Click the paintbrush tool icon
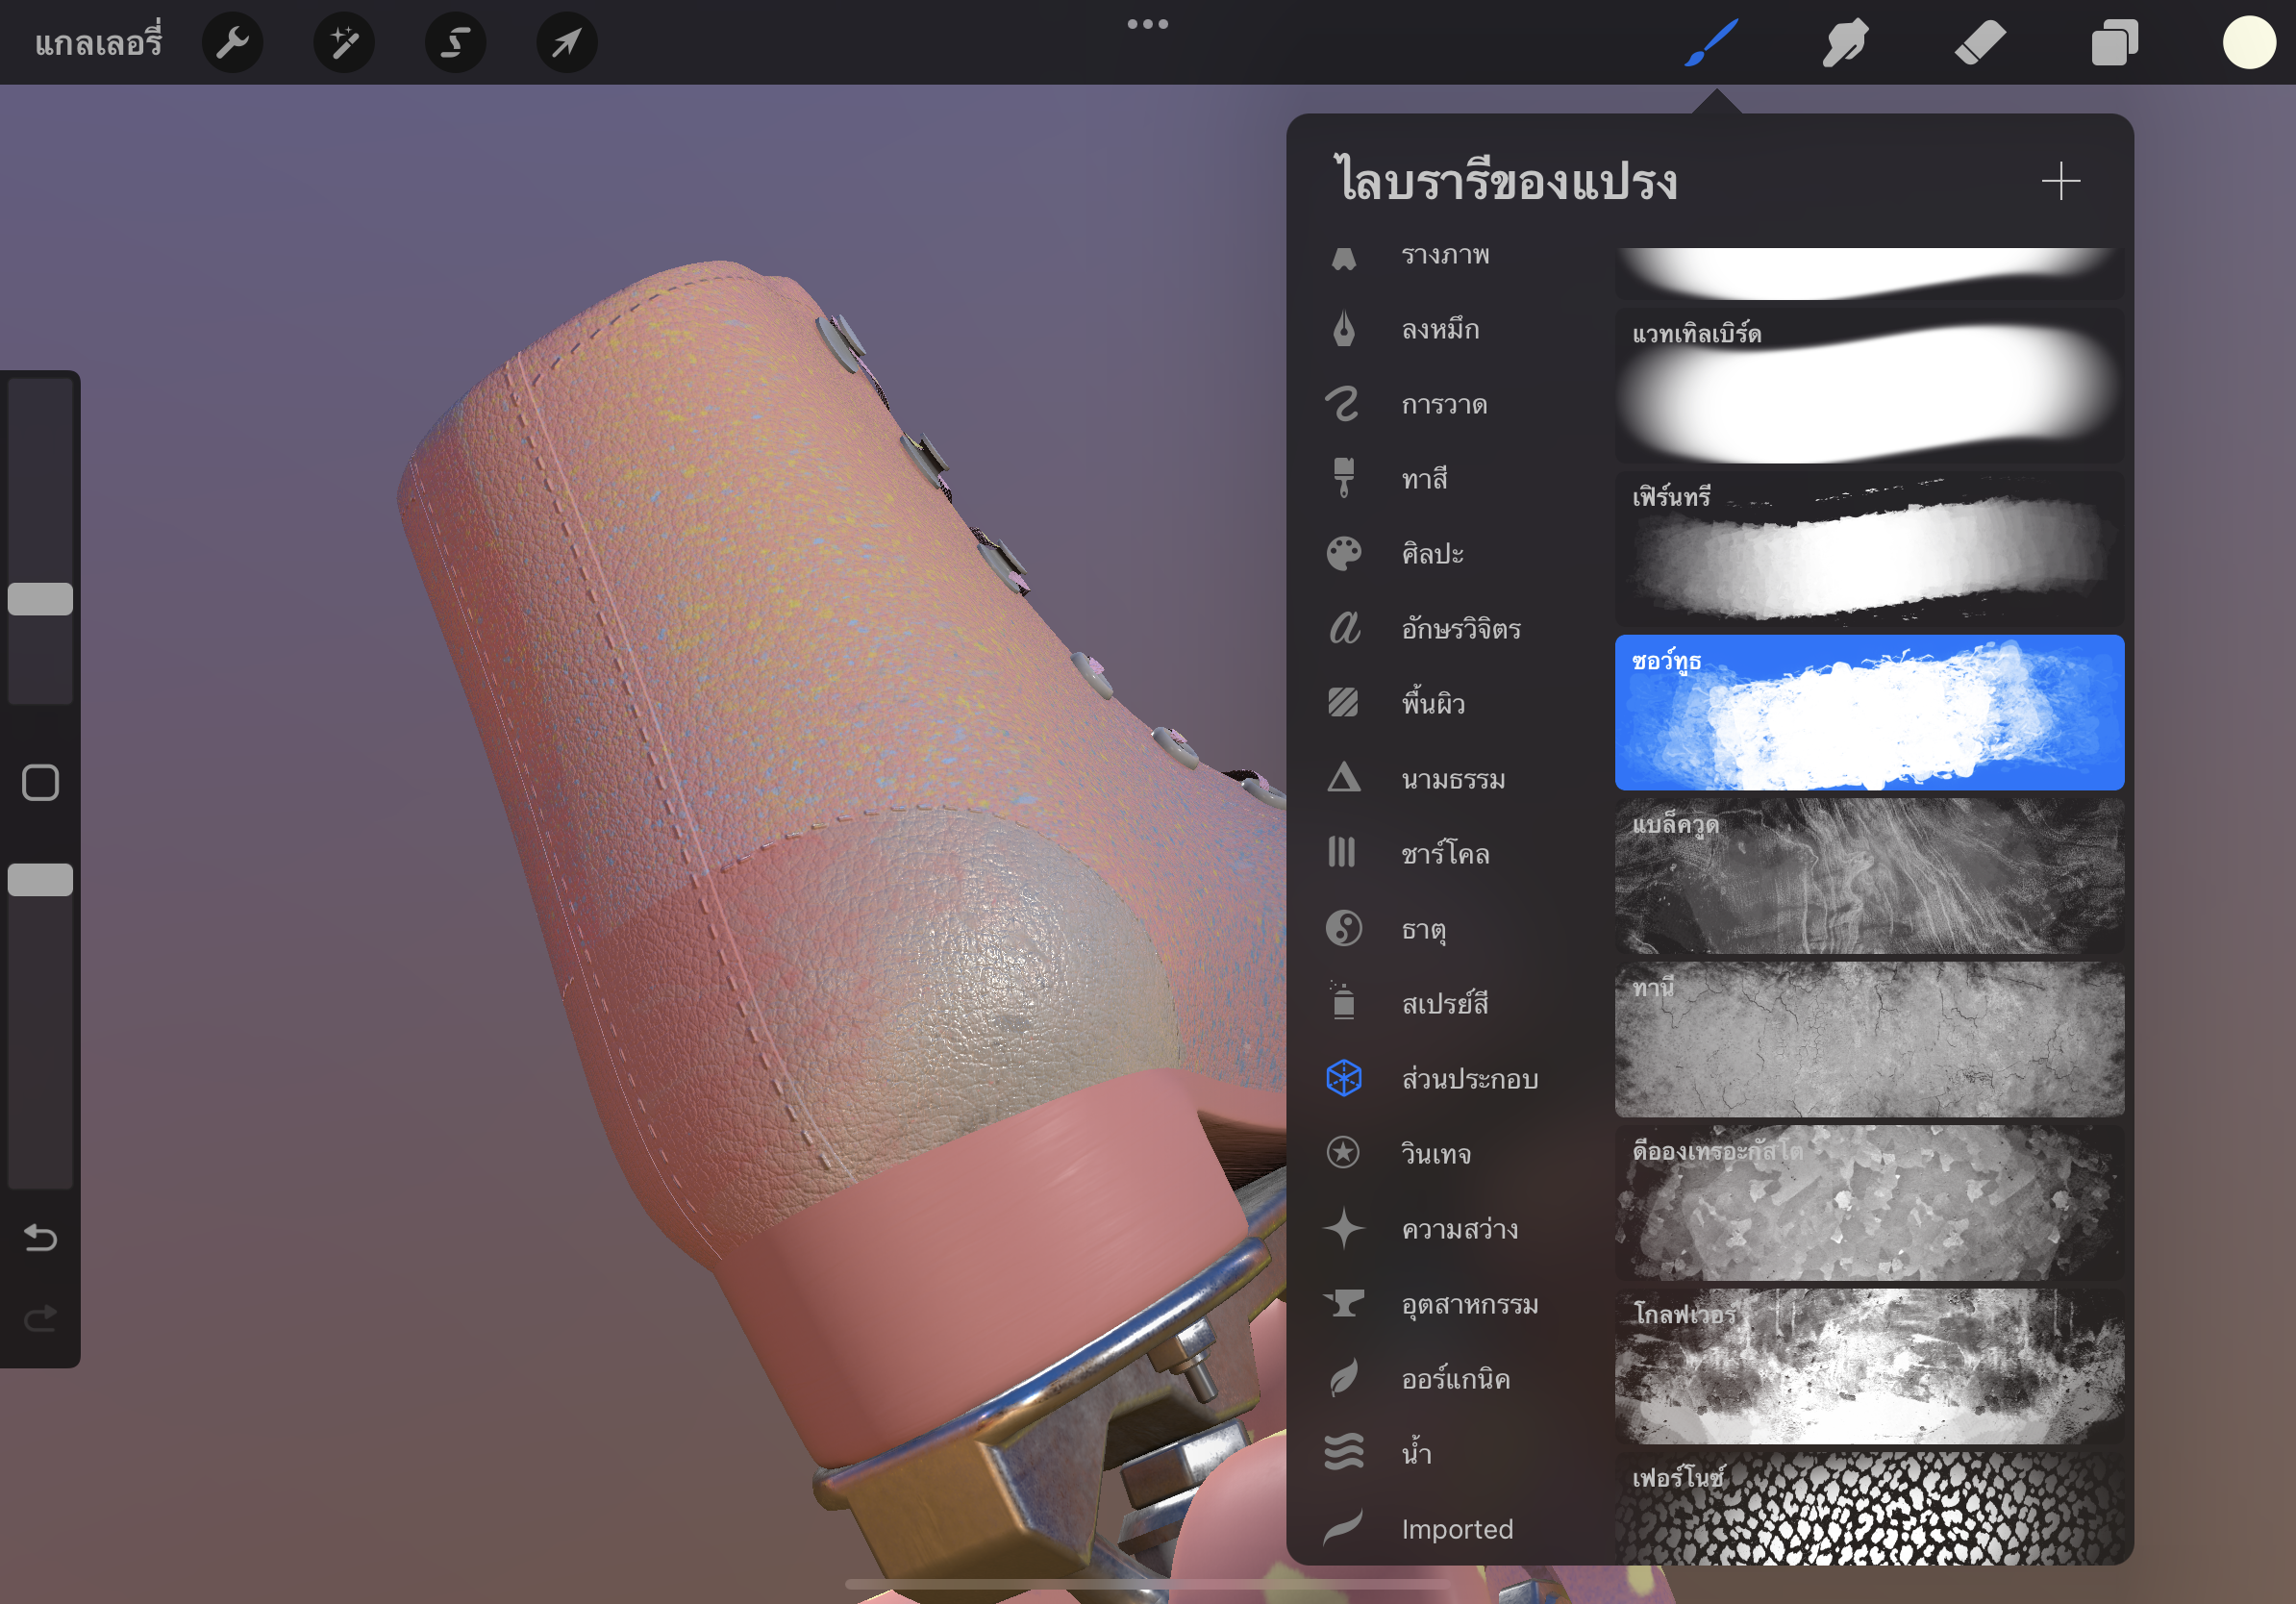 [1711, 43]
